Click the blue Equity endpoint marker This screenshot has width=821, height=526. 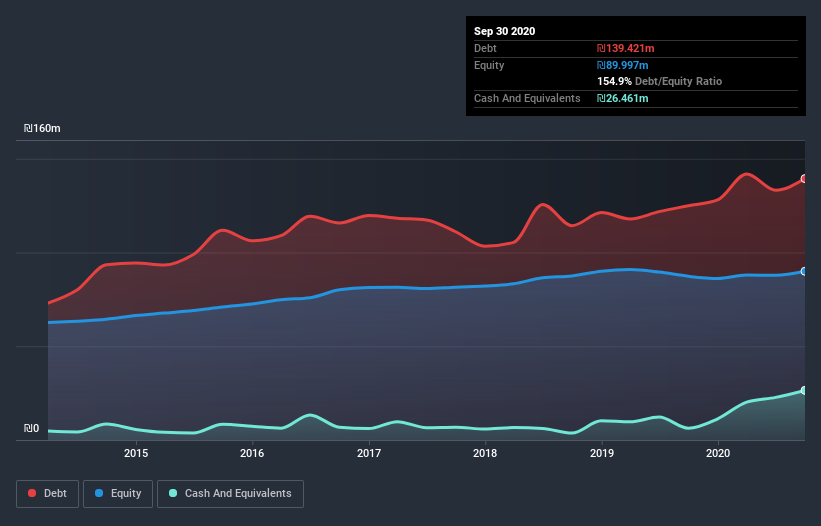coord(804,271)
